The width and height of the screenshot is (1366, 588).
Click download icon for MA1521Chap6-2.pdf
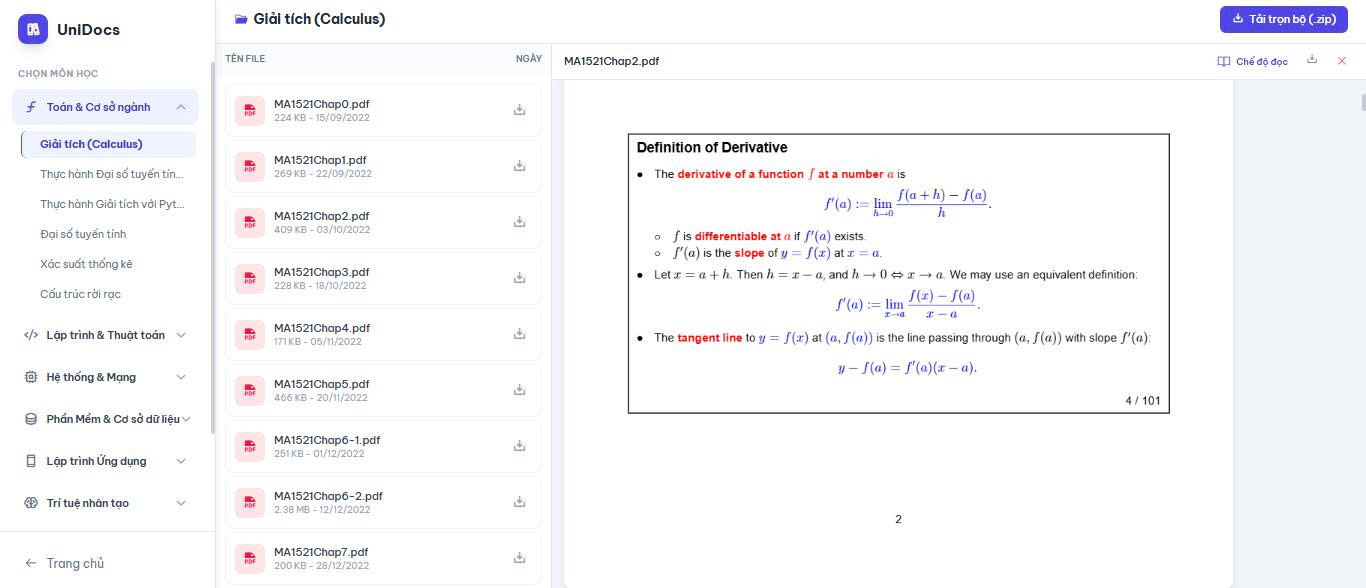pos(519,502)
